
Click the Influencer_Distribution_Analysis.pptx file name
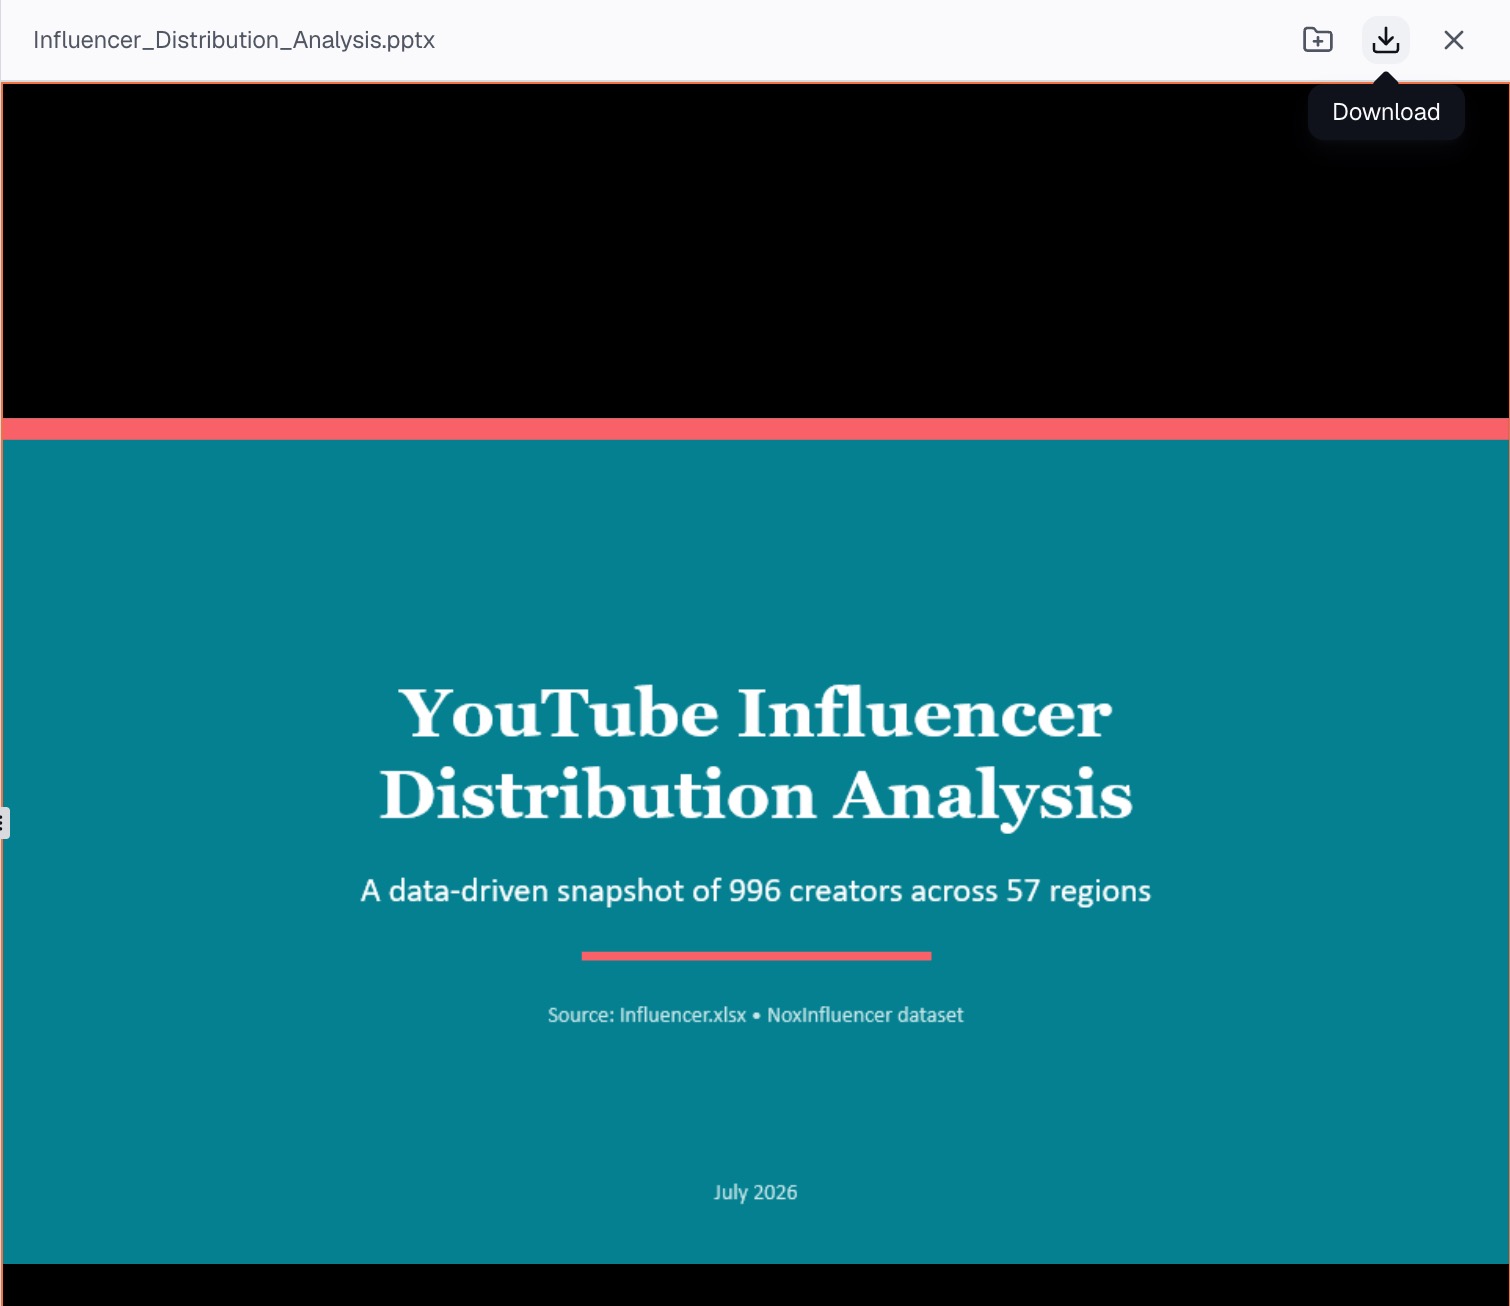234,40
